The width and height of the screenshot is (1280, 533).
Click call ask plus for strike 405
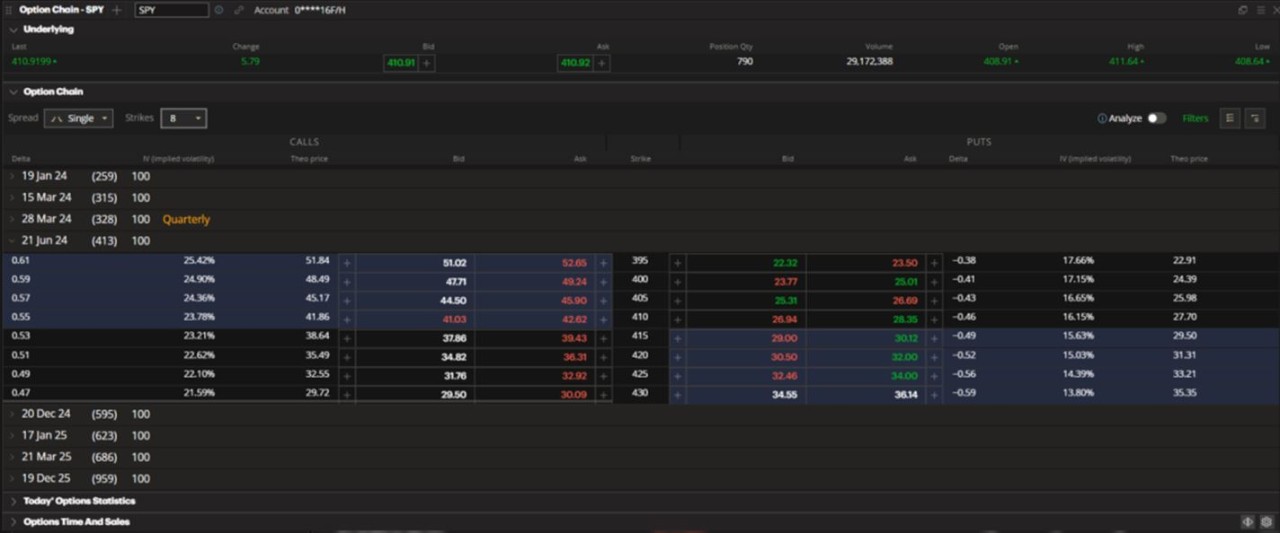603,300
